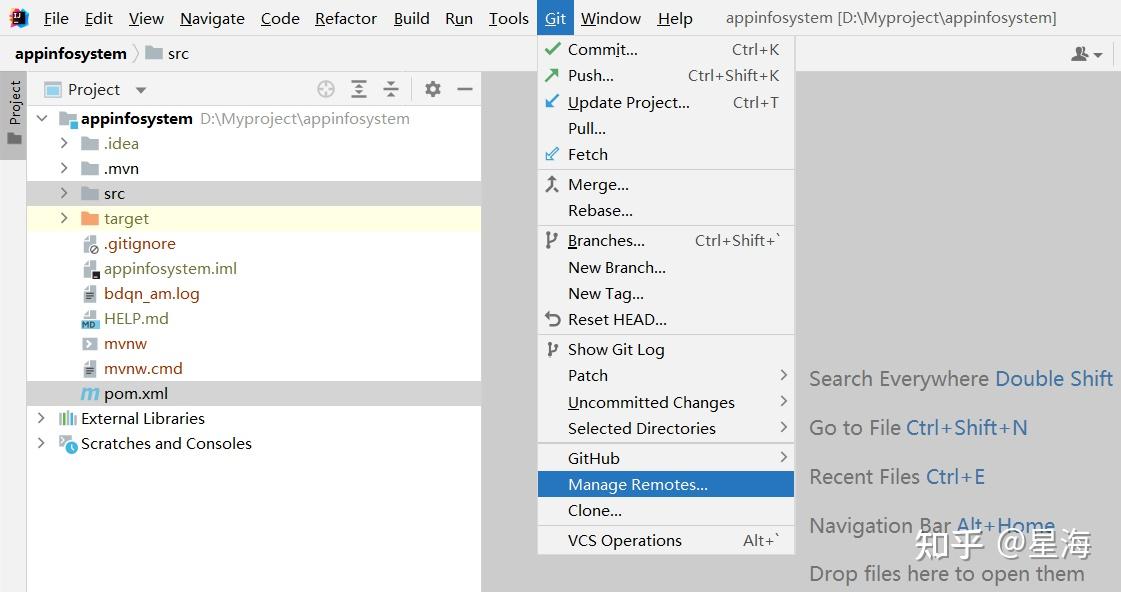Expand the .idea folder
Image resolution: width=1121 pixels, height=592 pixels.
point(64,143)
